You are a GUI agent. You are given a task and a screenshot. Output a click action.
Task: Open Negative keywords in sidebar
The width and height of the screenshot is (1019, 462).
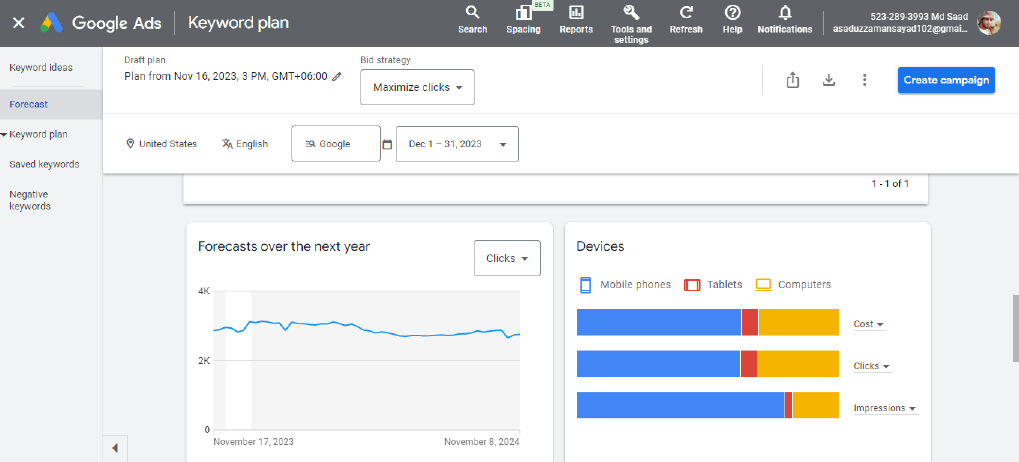[x=30, y=200]
